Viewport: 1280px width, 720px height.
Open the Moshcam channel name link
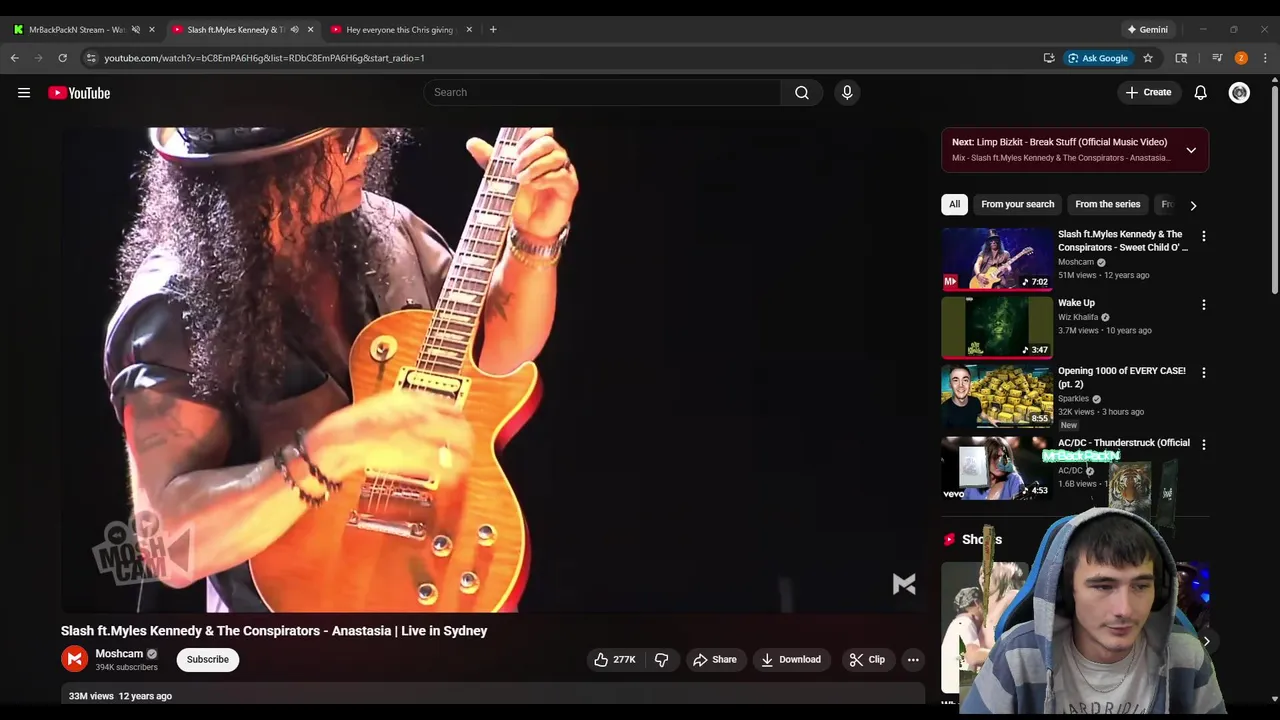point(119,654)
